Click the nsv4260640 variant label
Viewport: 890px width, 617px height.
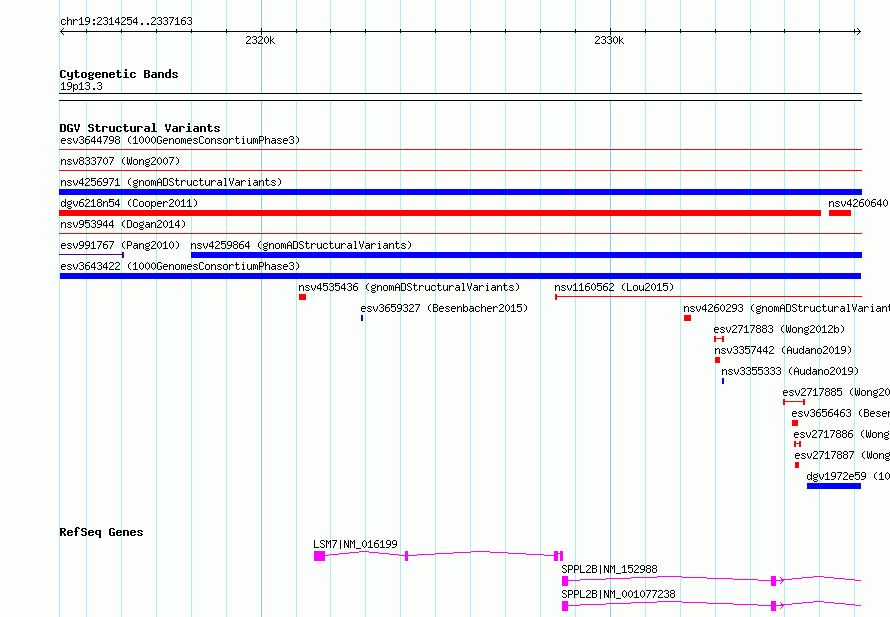point(858,203)
